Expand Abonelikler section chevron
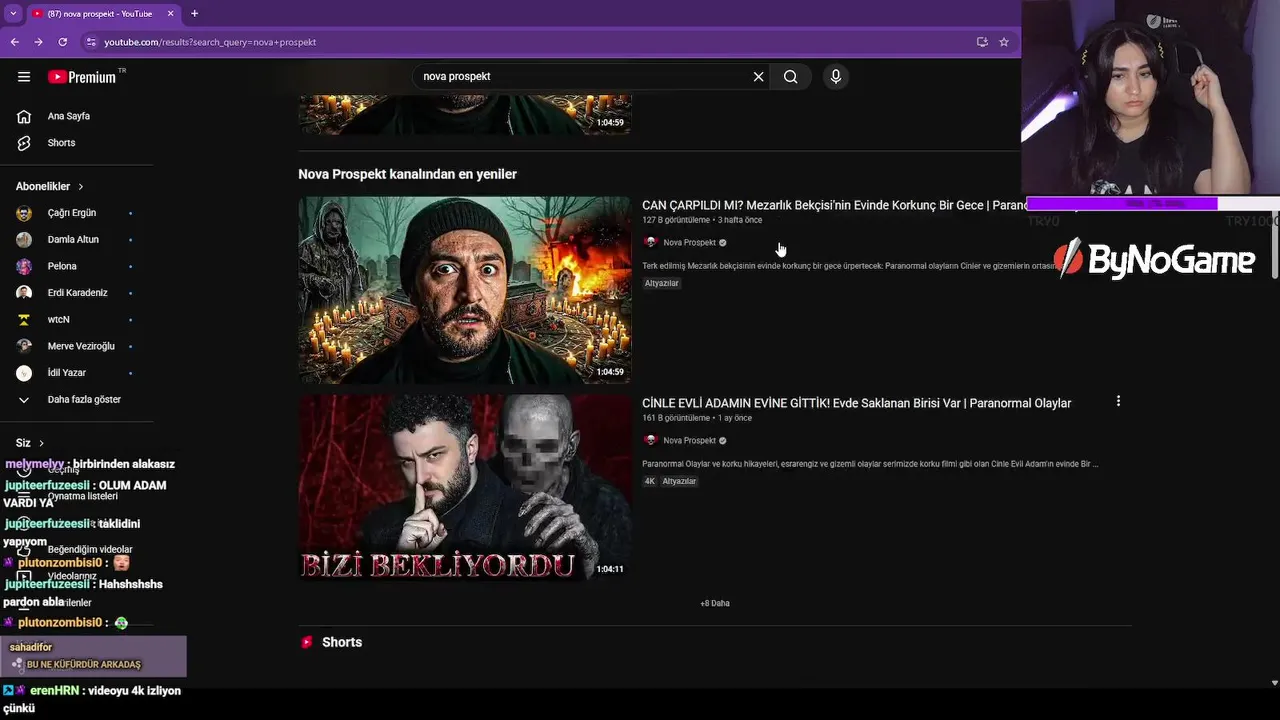This screenshot has width=1280, height=720. 81,186
